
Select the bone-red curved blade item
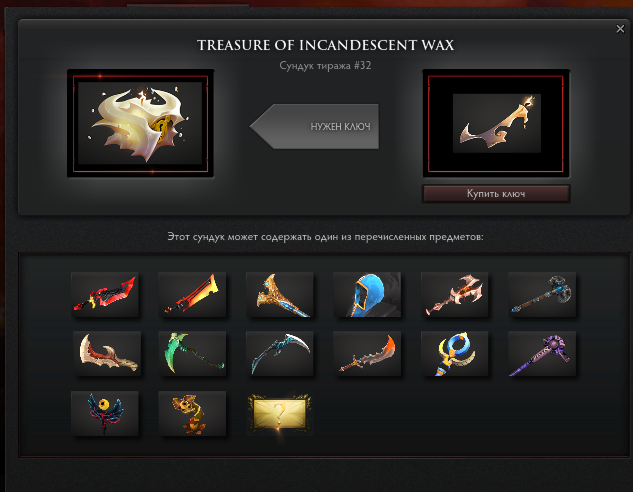click(x=107, y=354)
